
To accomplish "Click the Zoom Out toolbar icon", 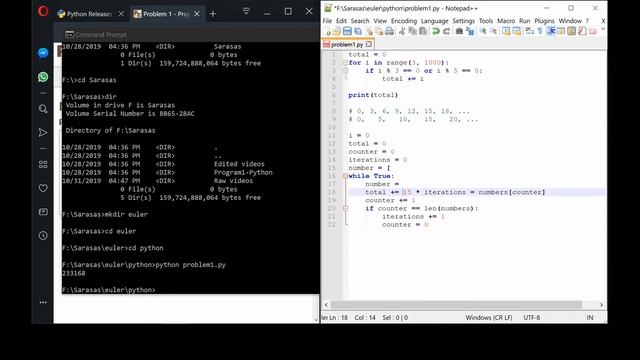I will pos(493,31).
